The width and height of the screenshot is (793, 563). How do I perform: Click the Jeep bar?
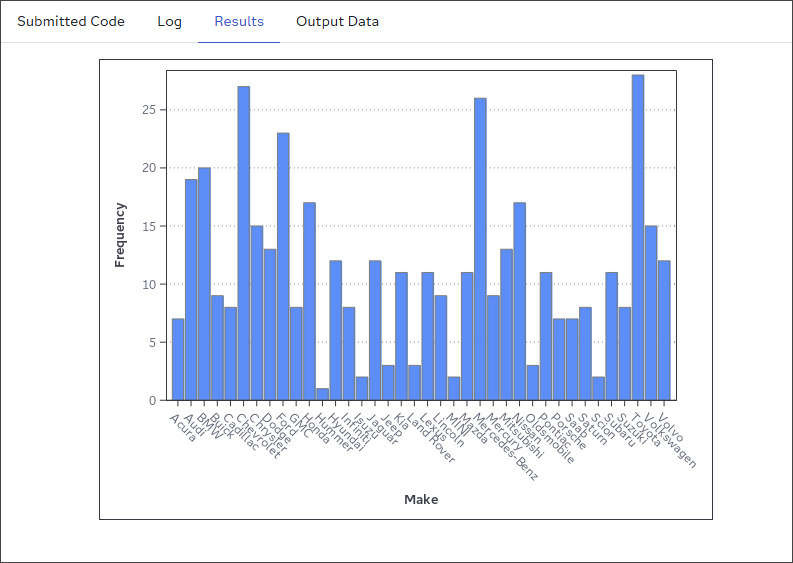click(x=388, y=383)
